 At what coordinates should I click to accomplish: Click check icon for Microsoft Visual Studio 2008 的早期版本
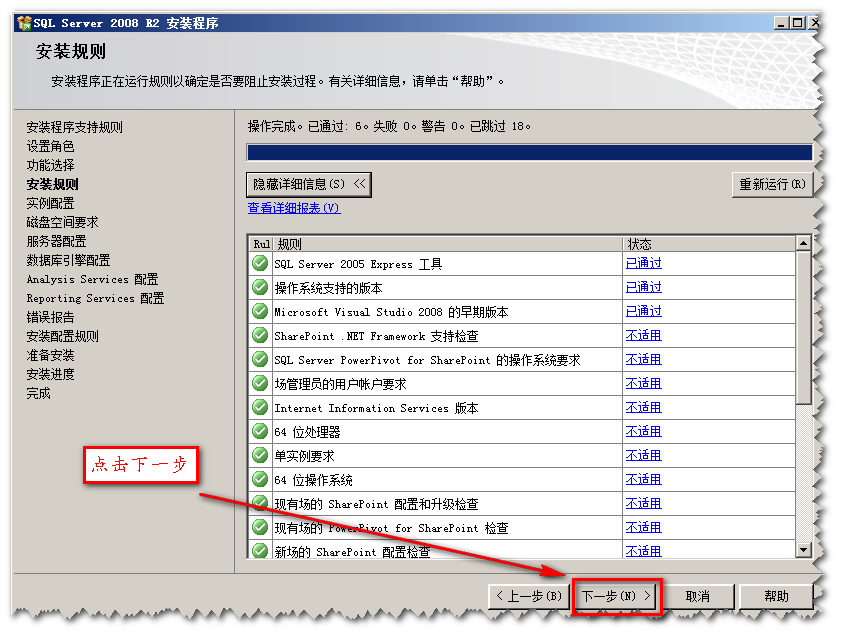click(260, 312)
